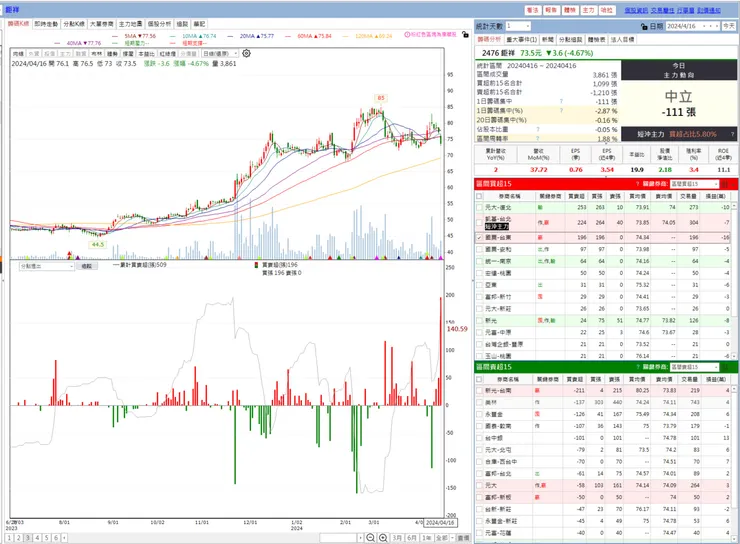Toggle the 本益比 overlay button

coord(147,54)
